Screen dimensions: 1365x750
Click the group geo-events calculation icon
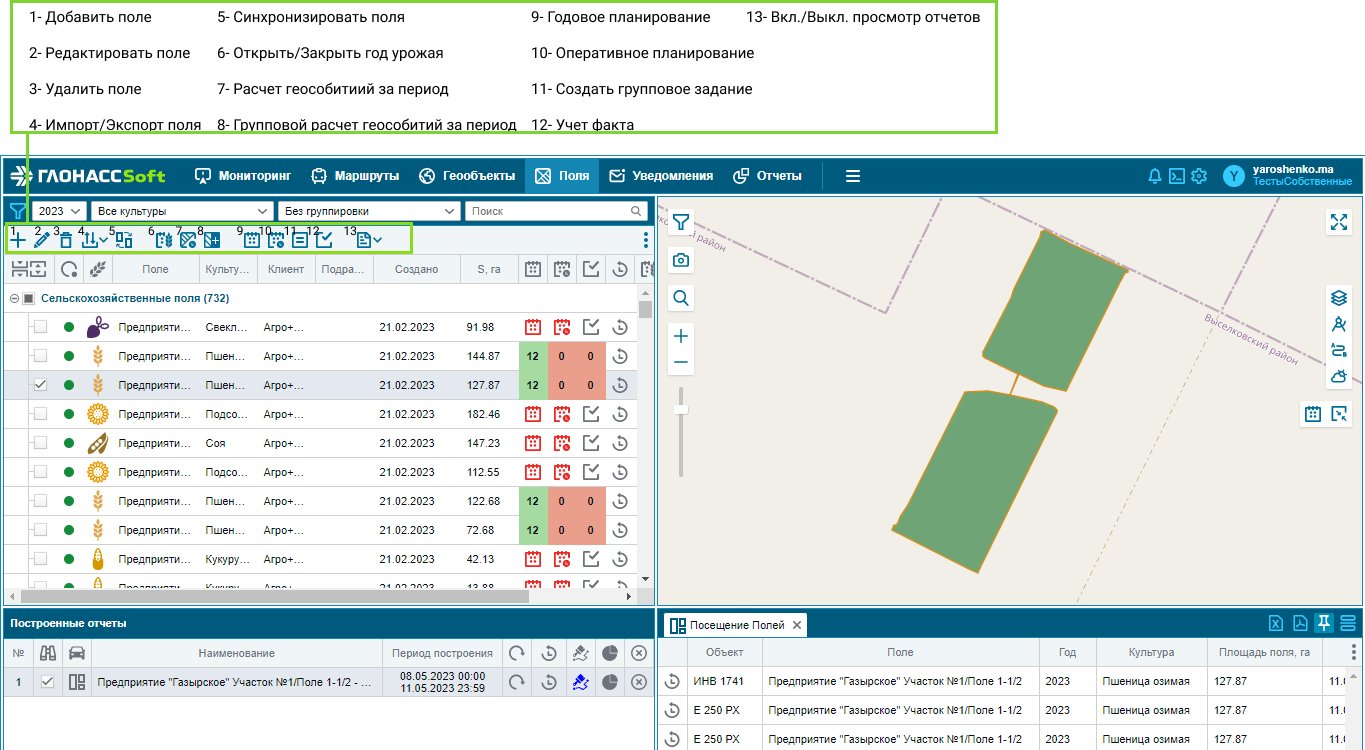point(212,240)
